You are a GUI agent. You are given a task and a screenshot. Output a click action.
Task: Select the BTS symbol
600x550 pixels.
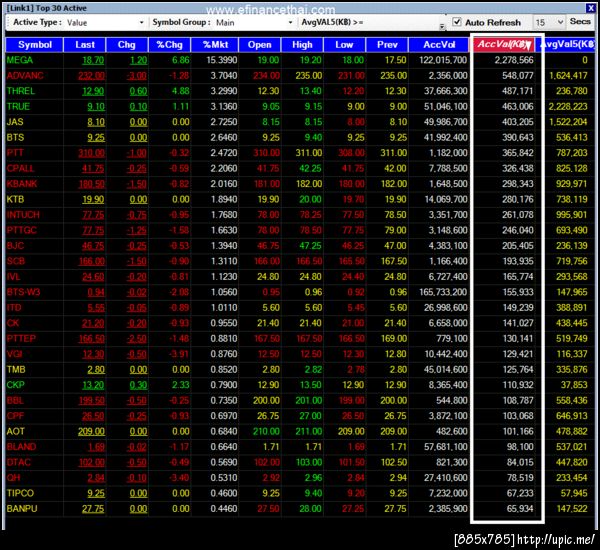tap(15, 137)
